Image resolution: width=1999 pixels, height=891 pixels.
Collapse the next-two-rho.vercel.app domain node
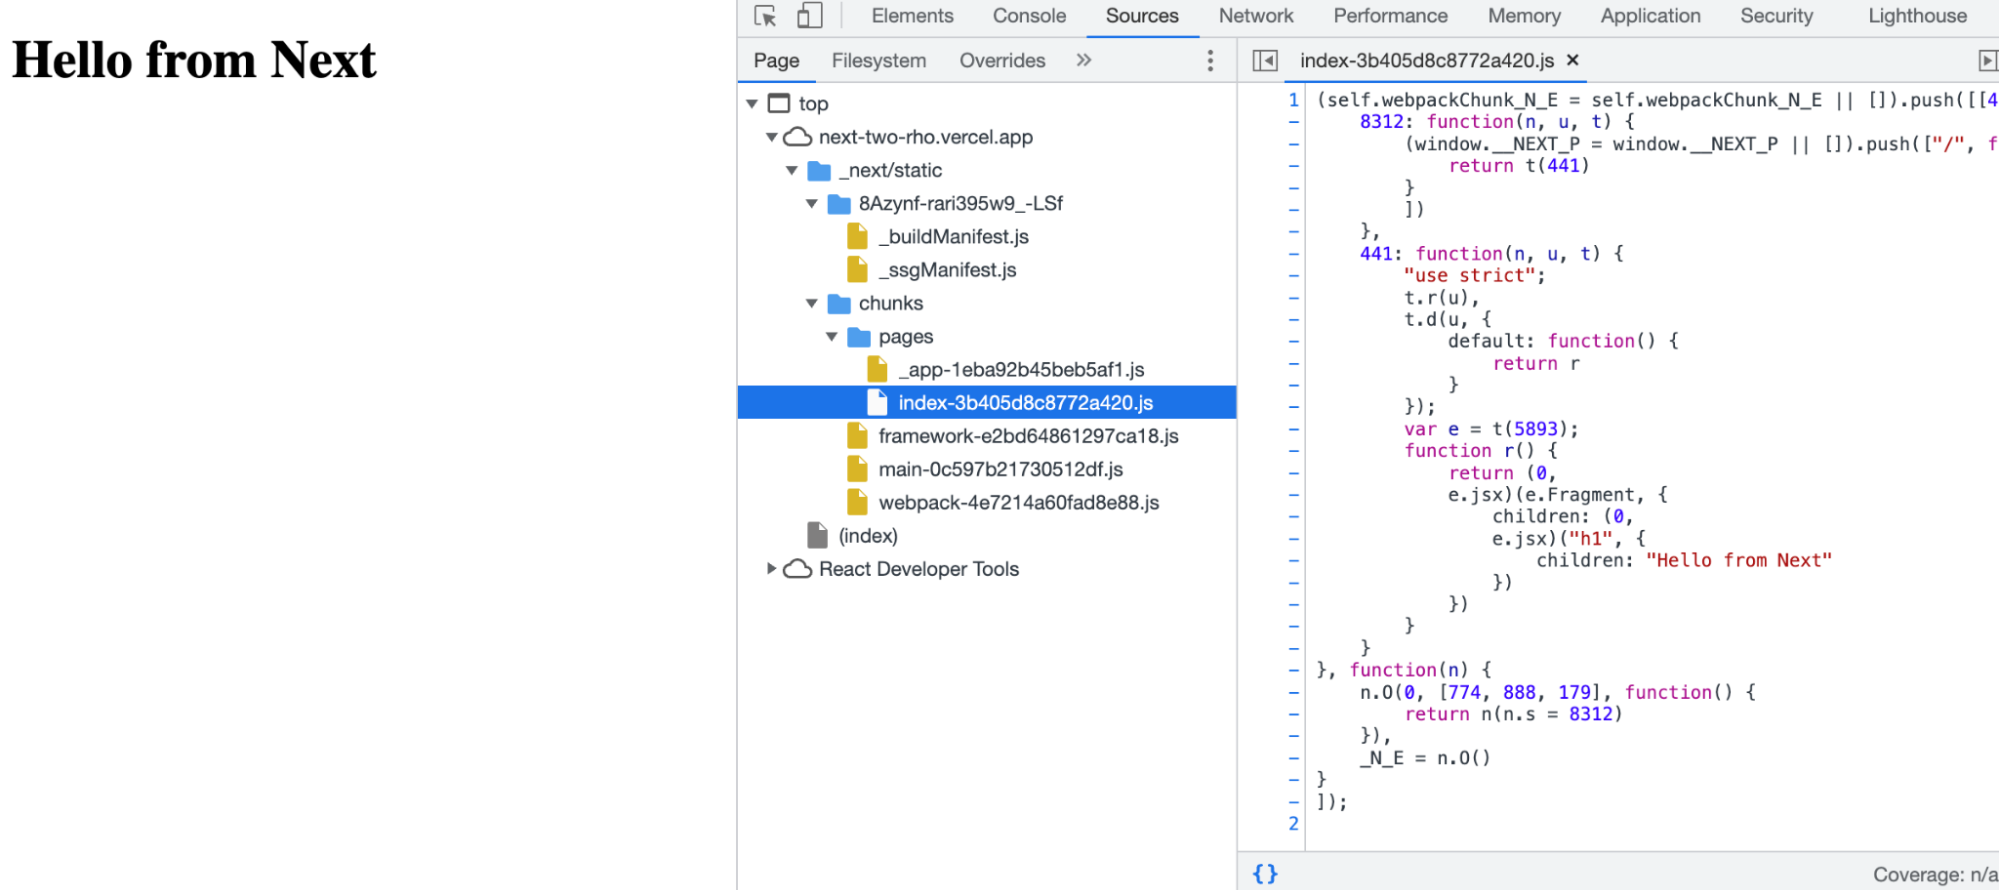(772, 137)
